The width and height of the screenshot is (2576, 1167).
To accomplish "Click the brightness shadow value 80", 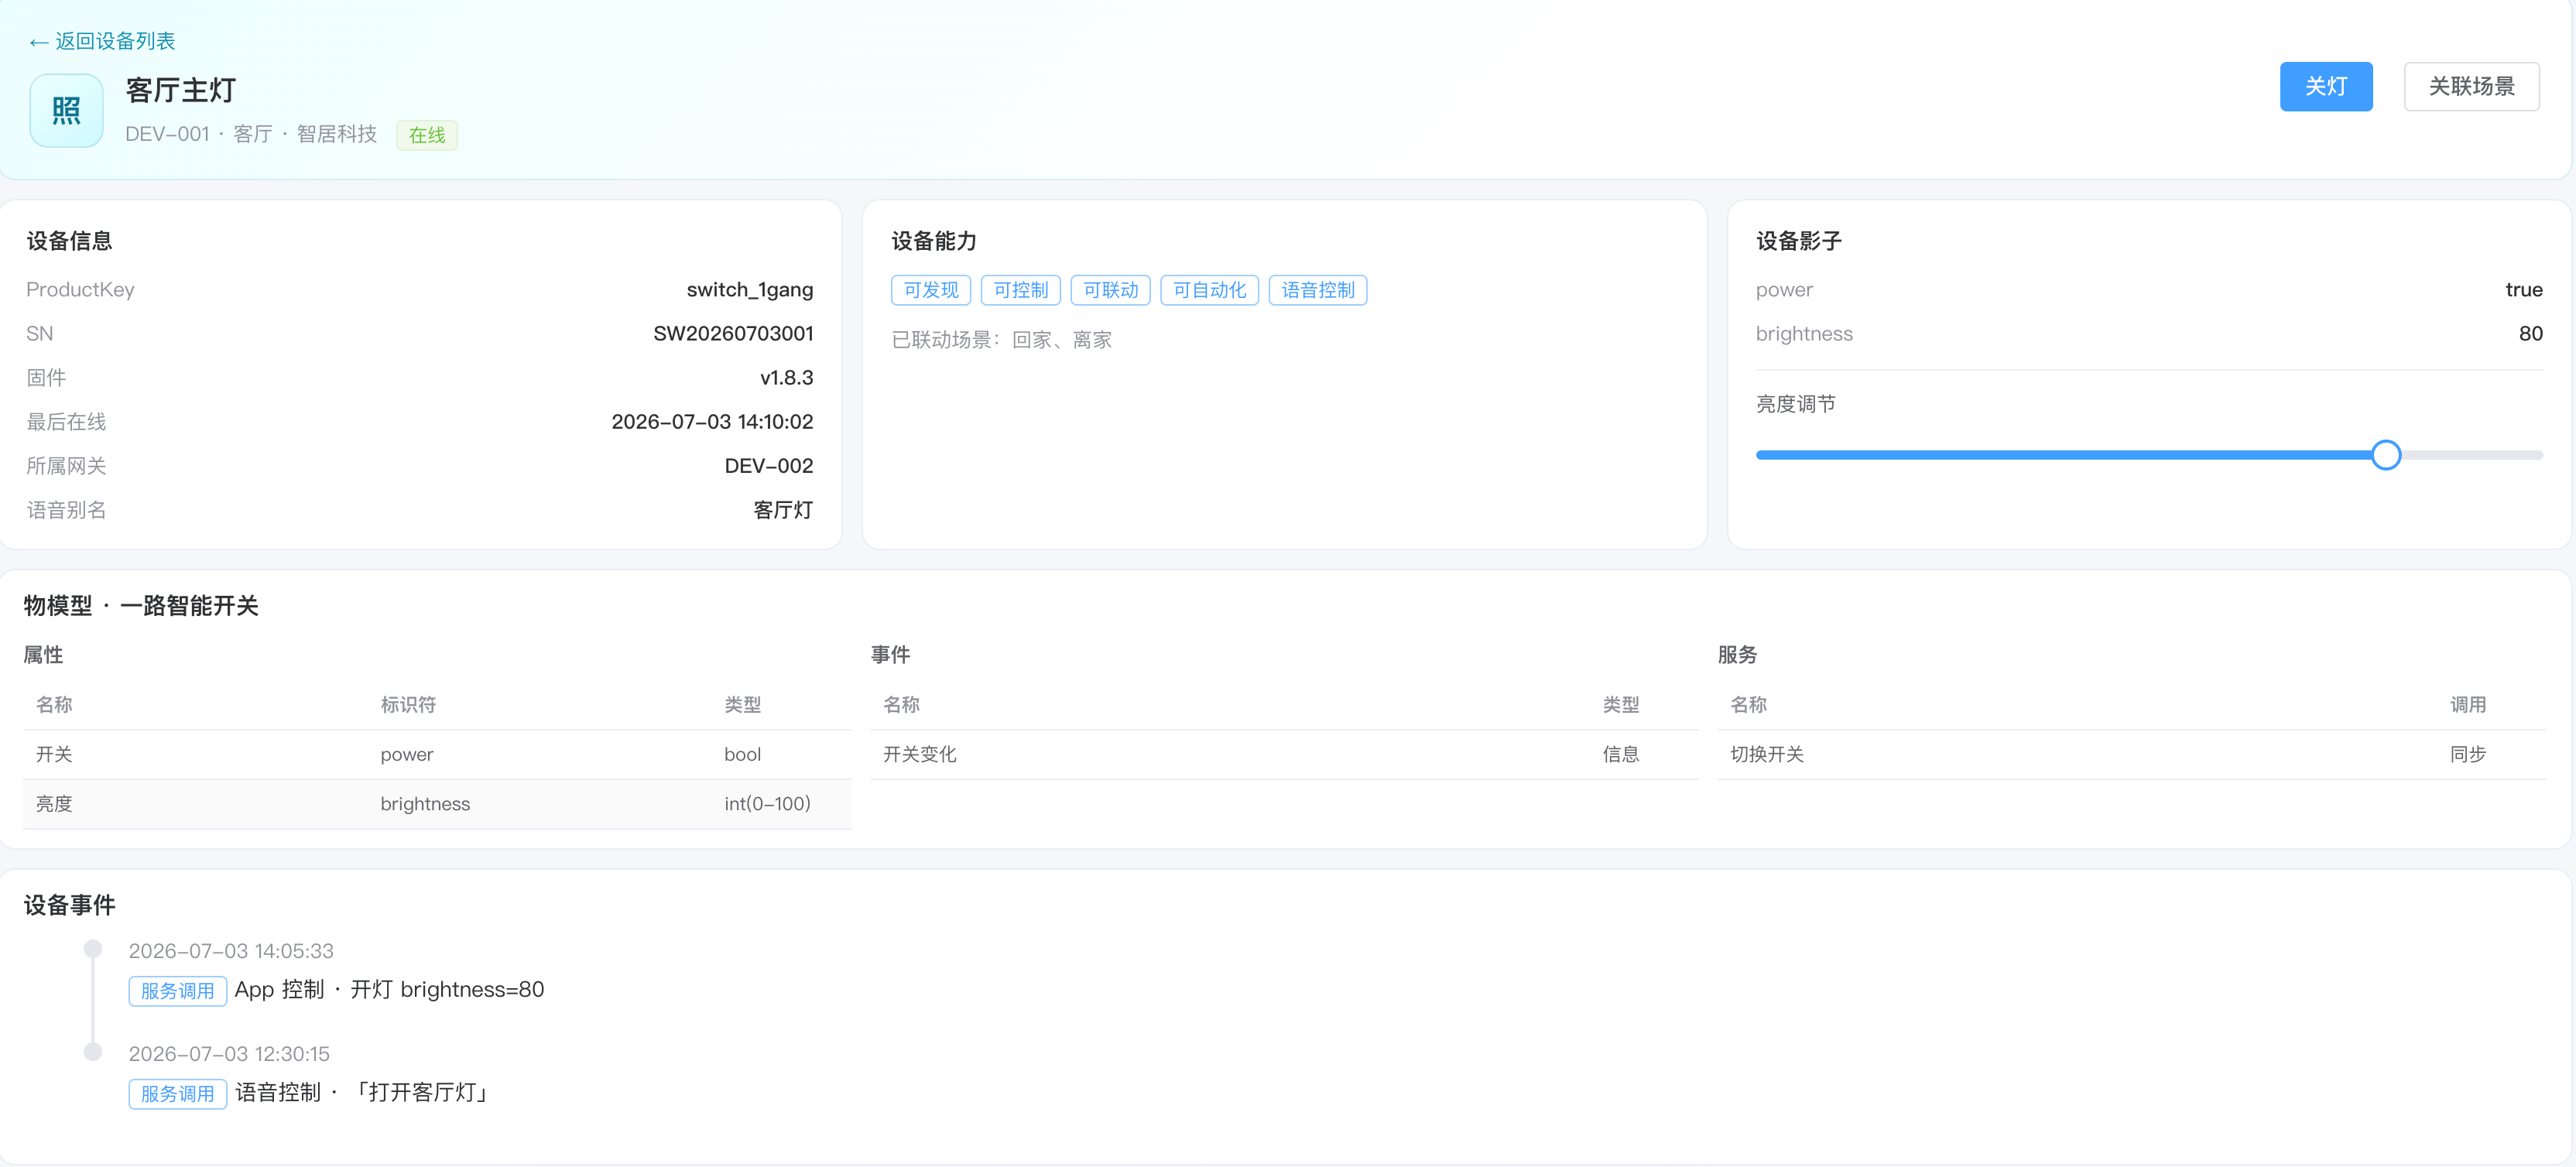I will [x=2530, y=334].
